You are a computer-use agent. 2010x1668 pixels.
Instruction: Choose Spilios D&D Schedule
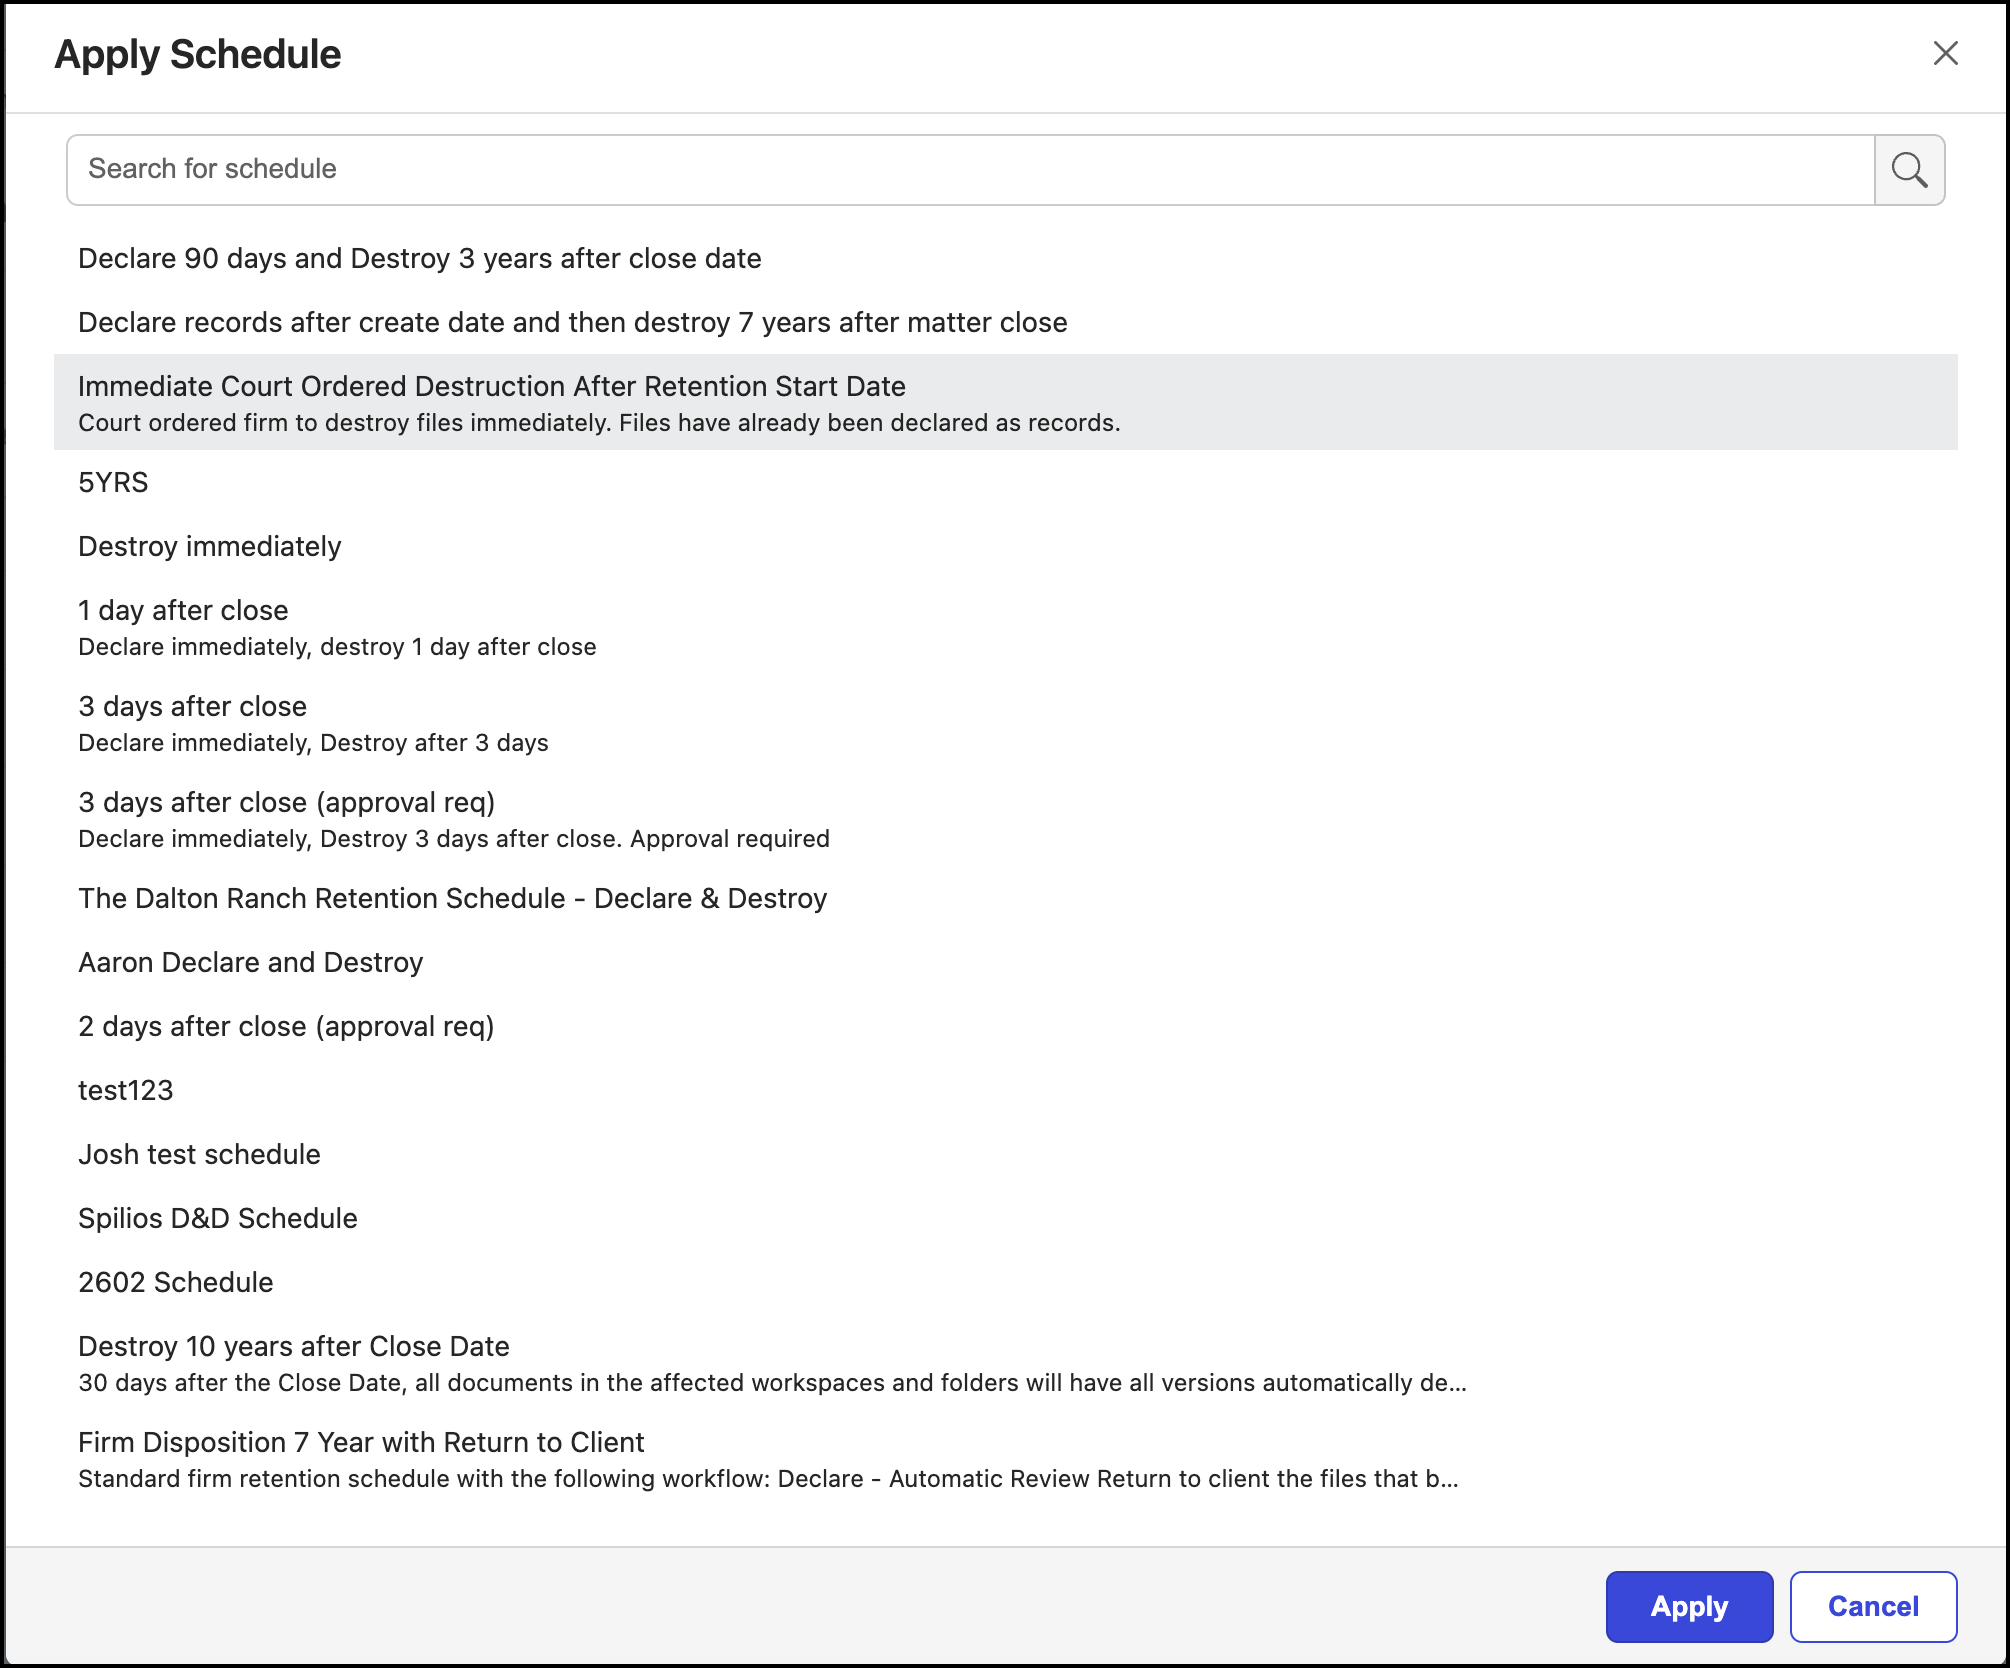tap(218, 1219)
